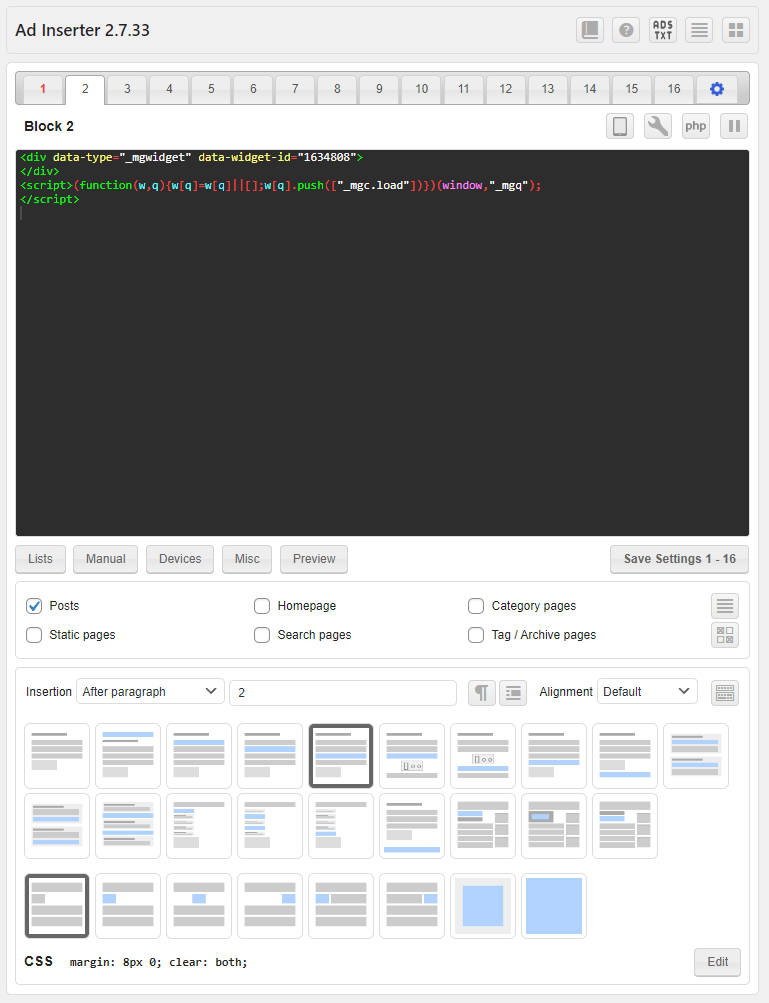
Task: Open the Insertion type dropdown
Action: pyautogui.click(x=150, y=692)
